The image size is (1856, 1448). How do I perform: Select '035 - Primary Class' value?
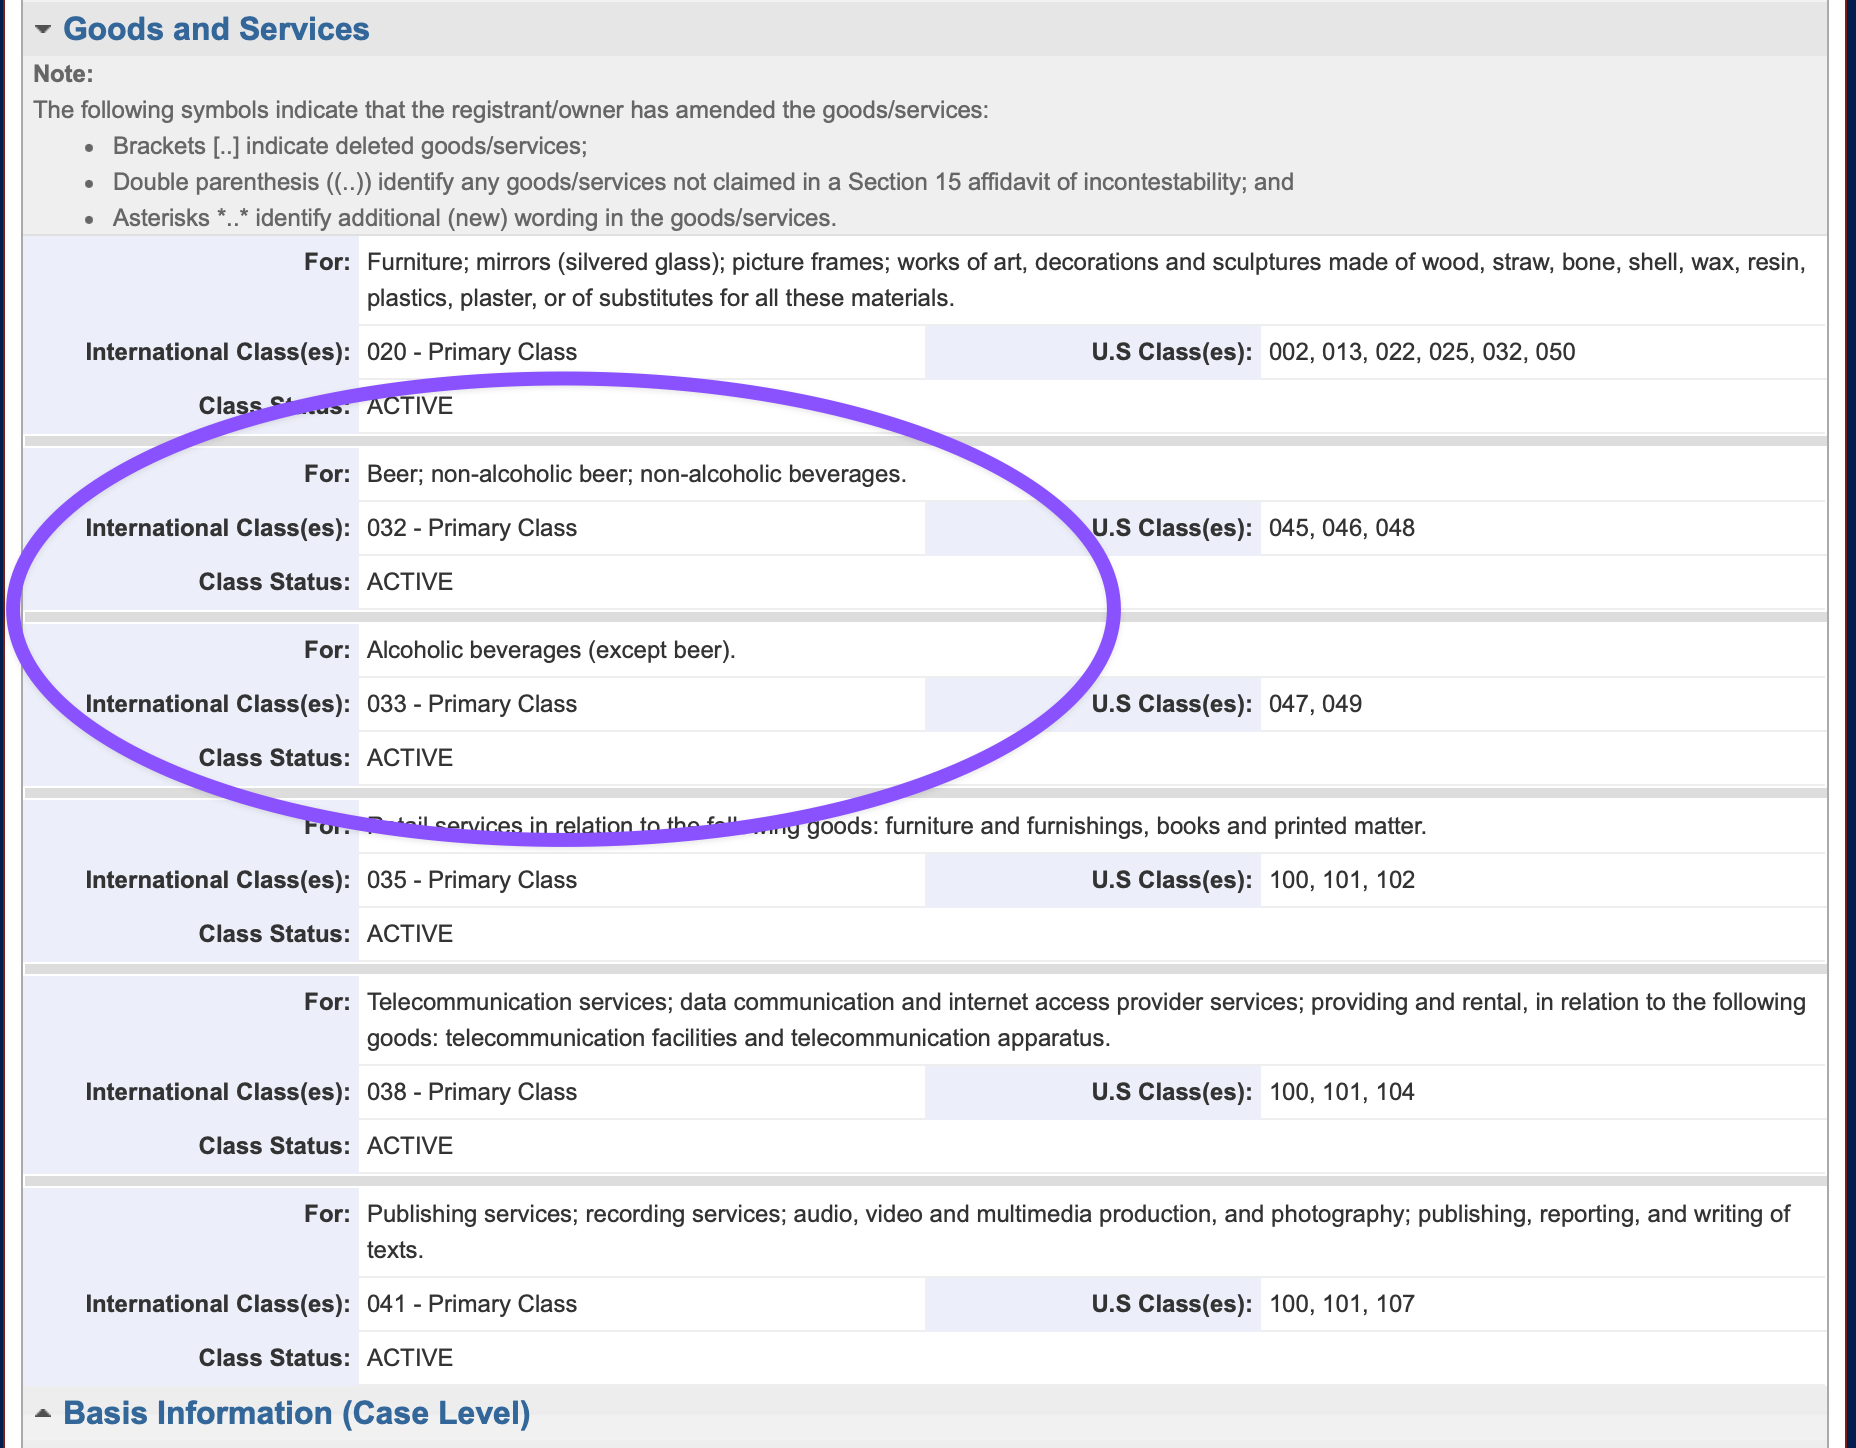click(x=472, y=880)
